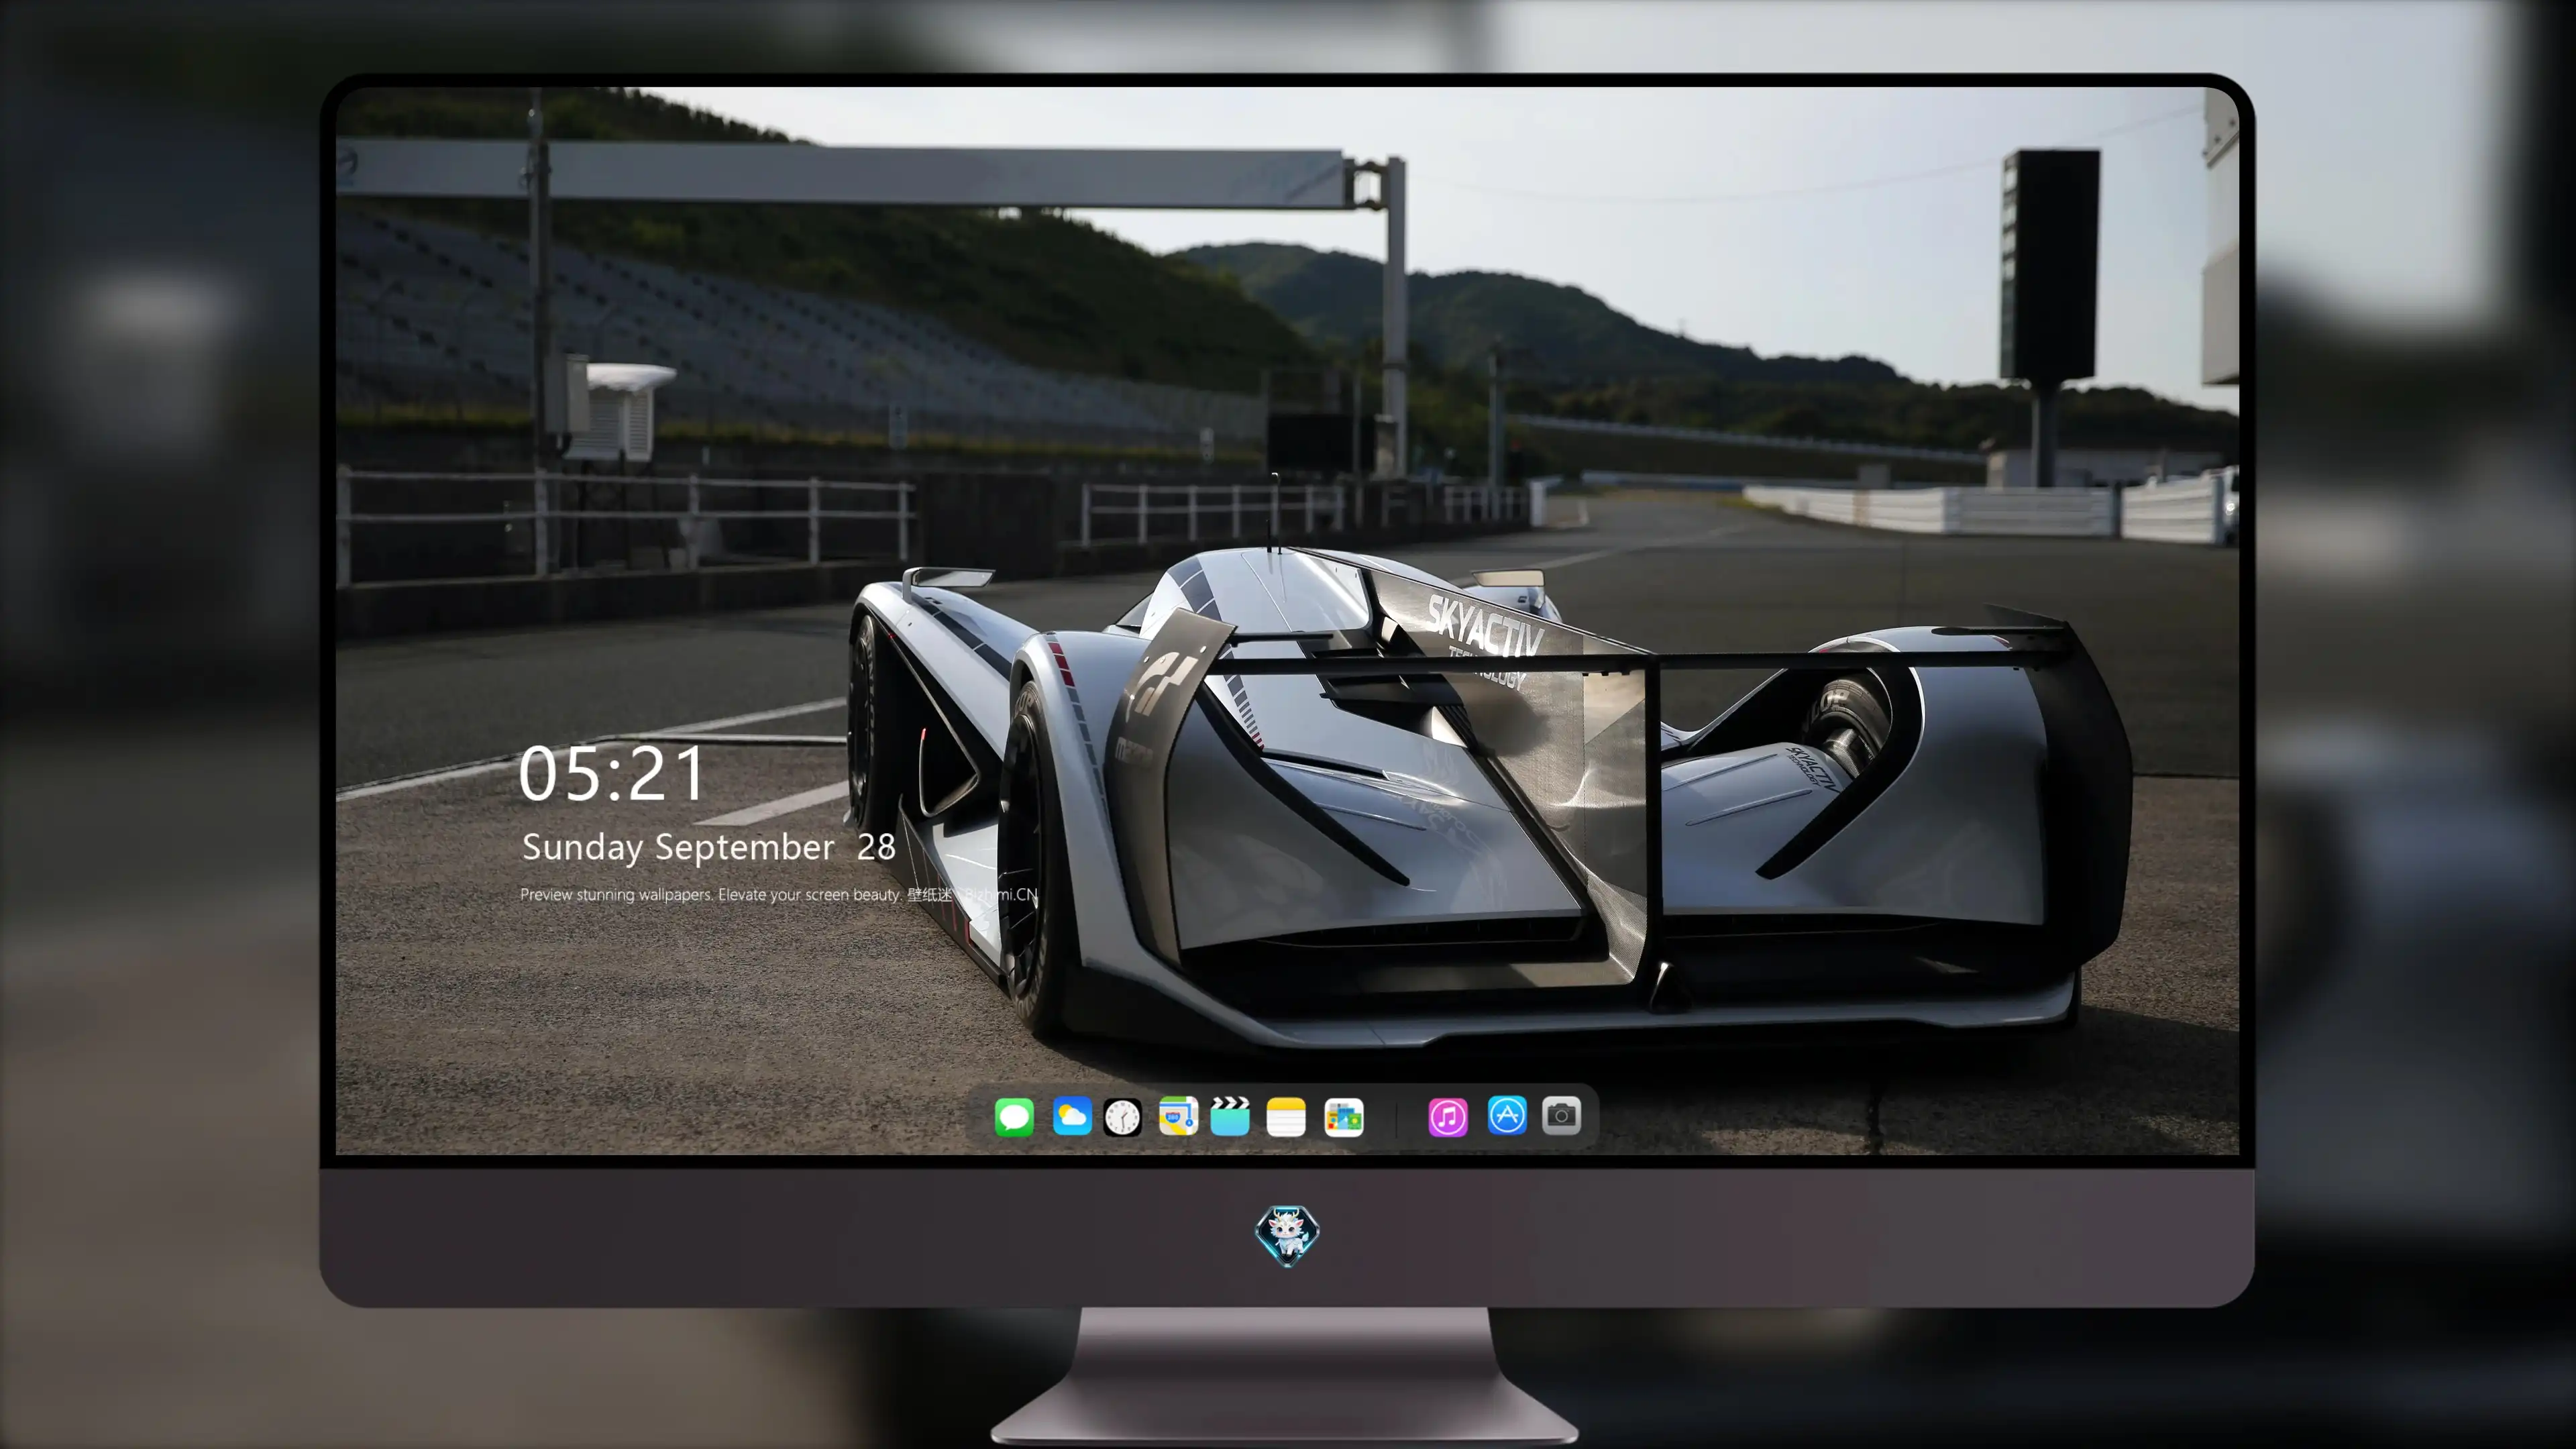
Task: Open the Videos clapperboard app icon
Action: coord(1230,1116)
